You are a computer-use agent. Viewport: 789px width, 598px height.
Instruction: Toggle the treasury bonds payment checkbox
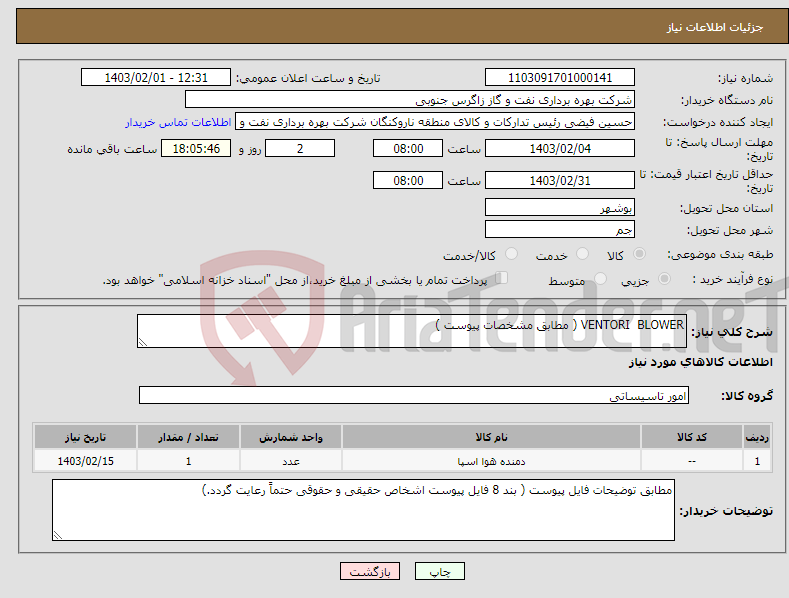501,278
